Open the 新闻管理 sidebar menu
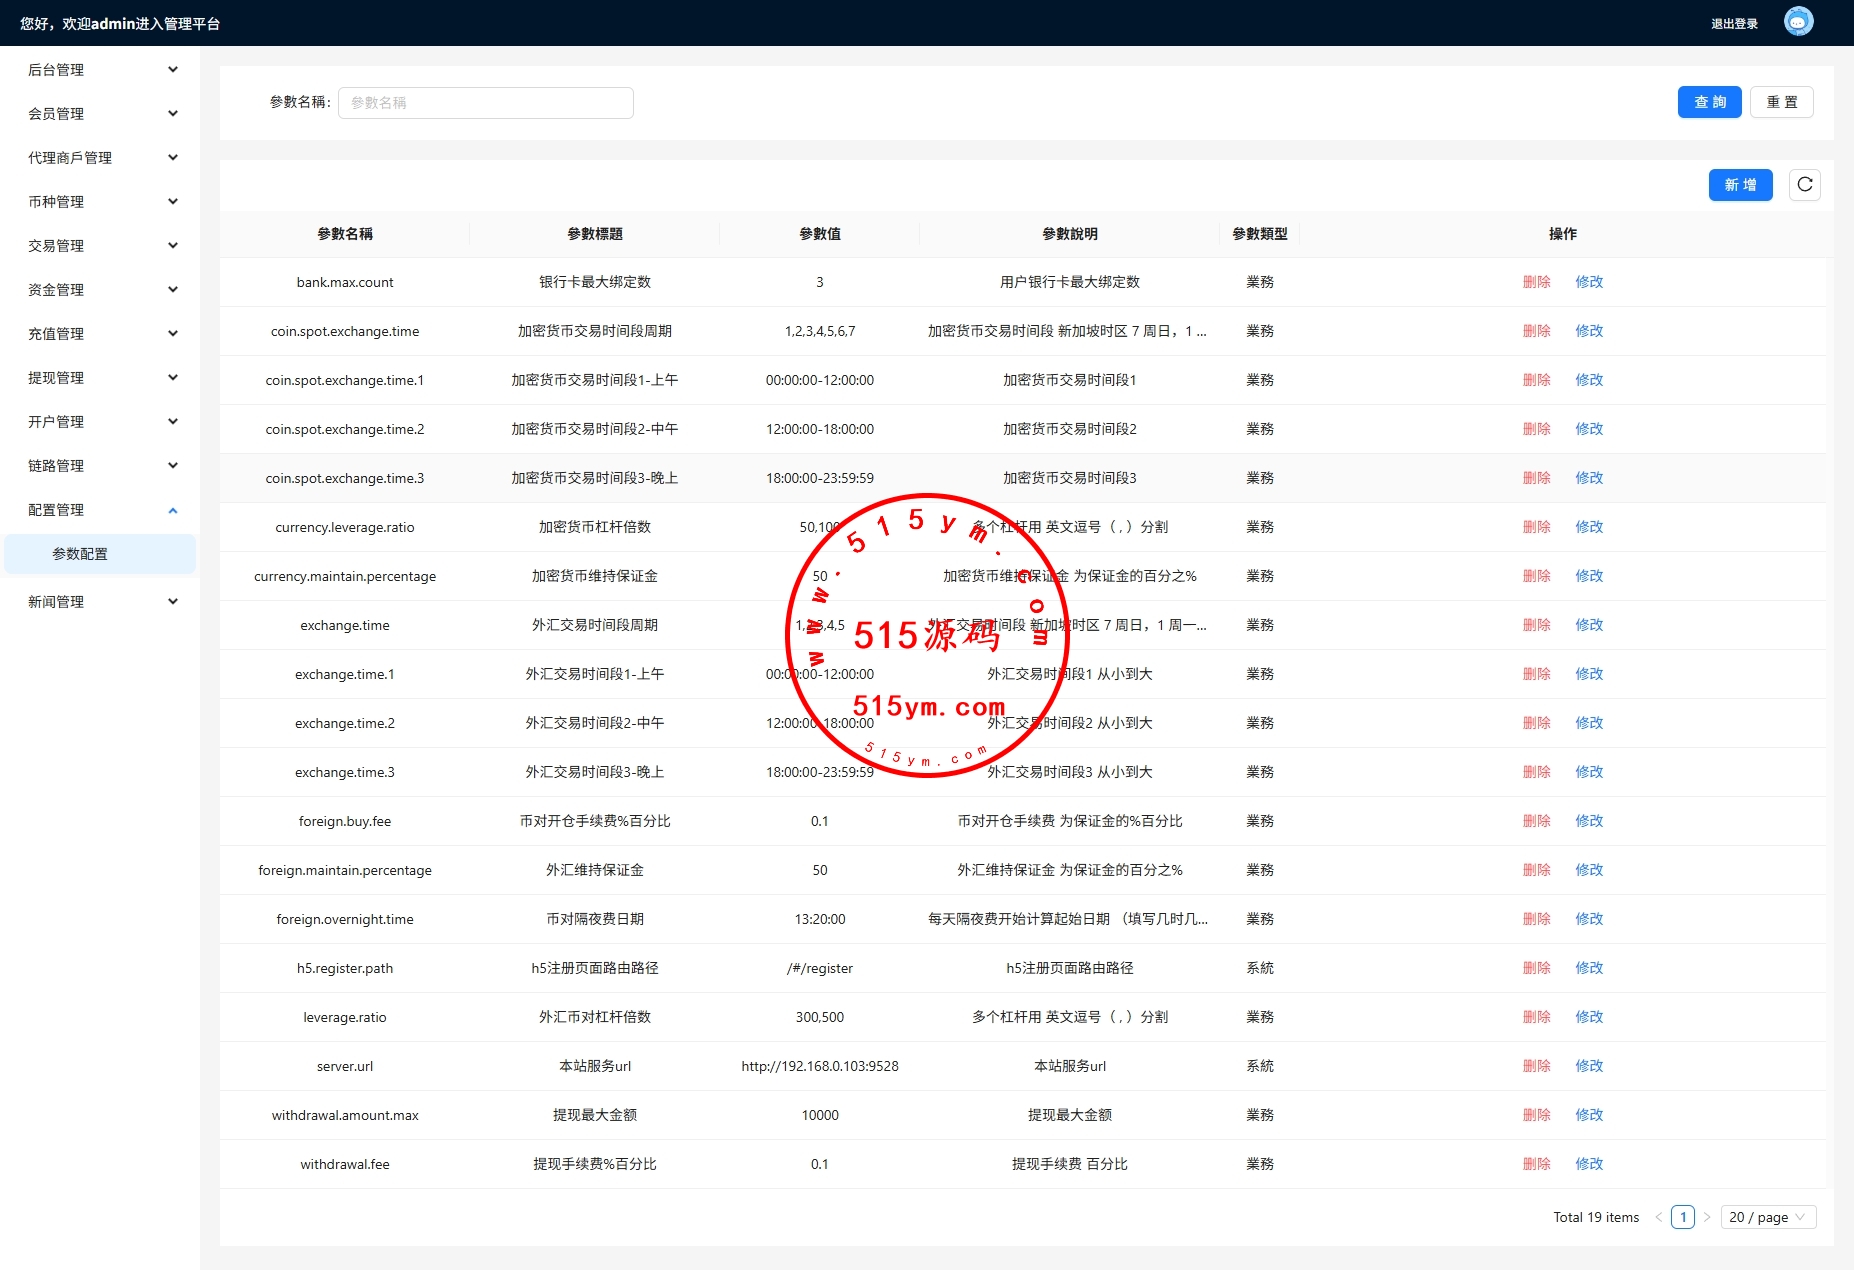The width and height of the screenshot is (1854, 1270). click(100, 602)
